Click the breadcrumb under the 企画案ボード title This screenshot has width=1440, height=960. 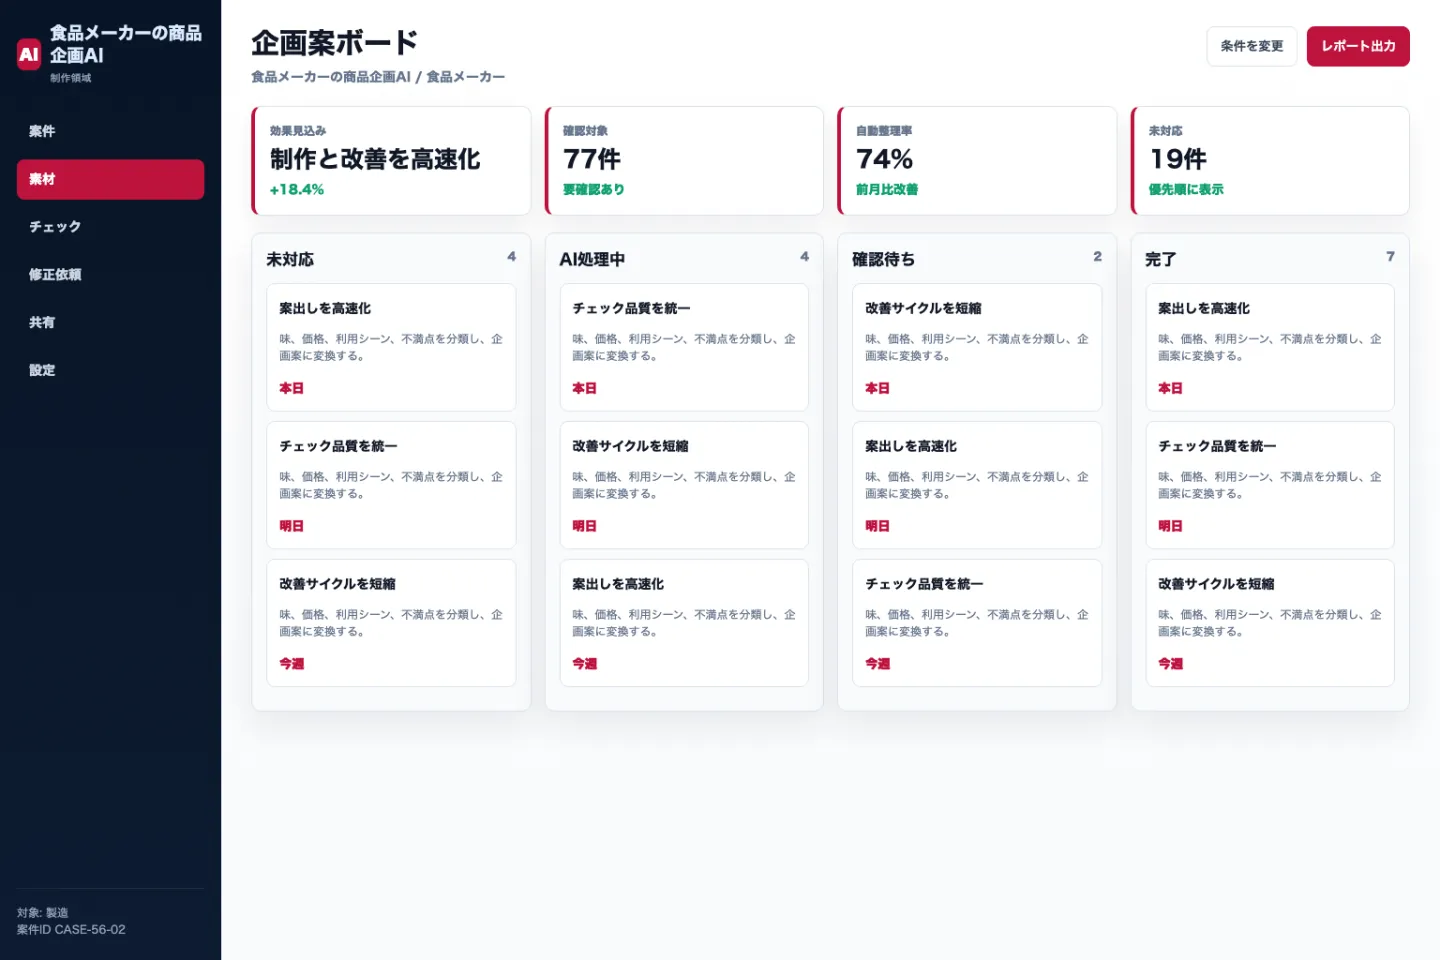tap(378, 77)
